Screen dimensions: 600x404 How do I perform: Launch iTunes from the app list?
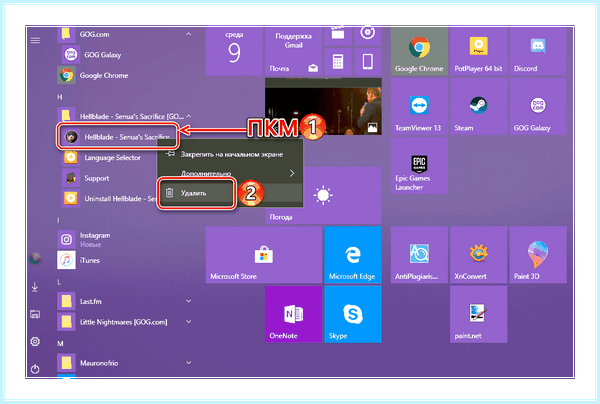pyautogui.click(x=124, y=260)
